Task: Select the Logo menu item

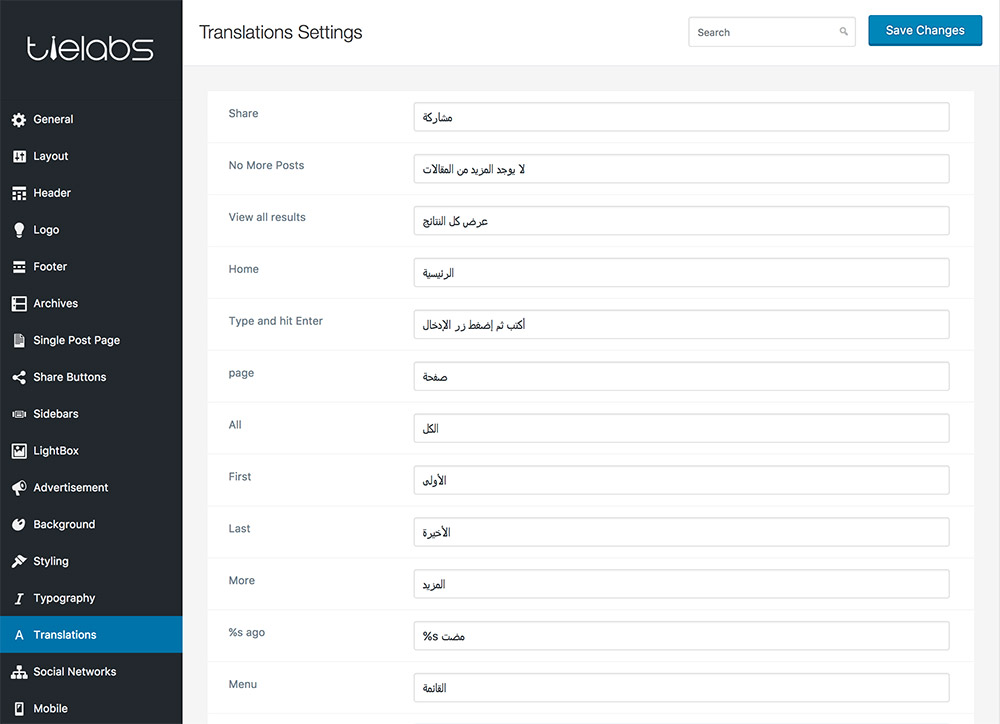Action: point(91,230)
